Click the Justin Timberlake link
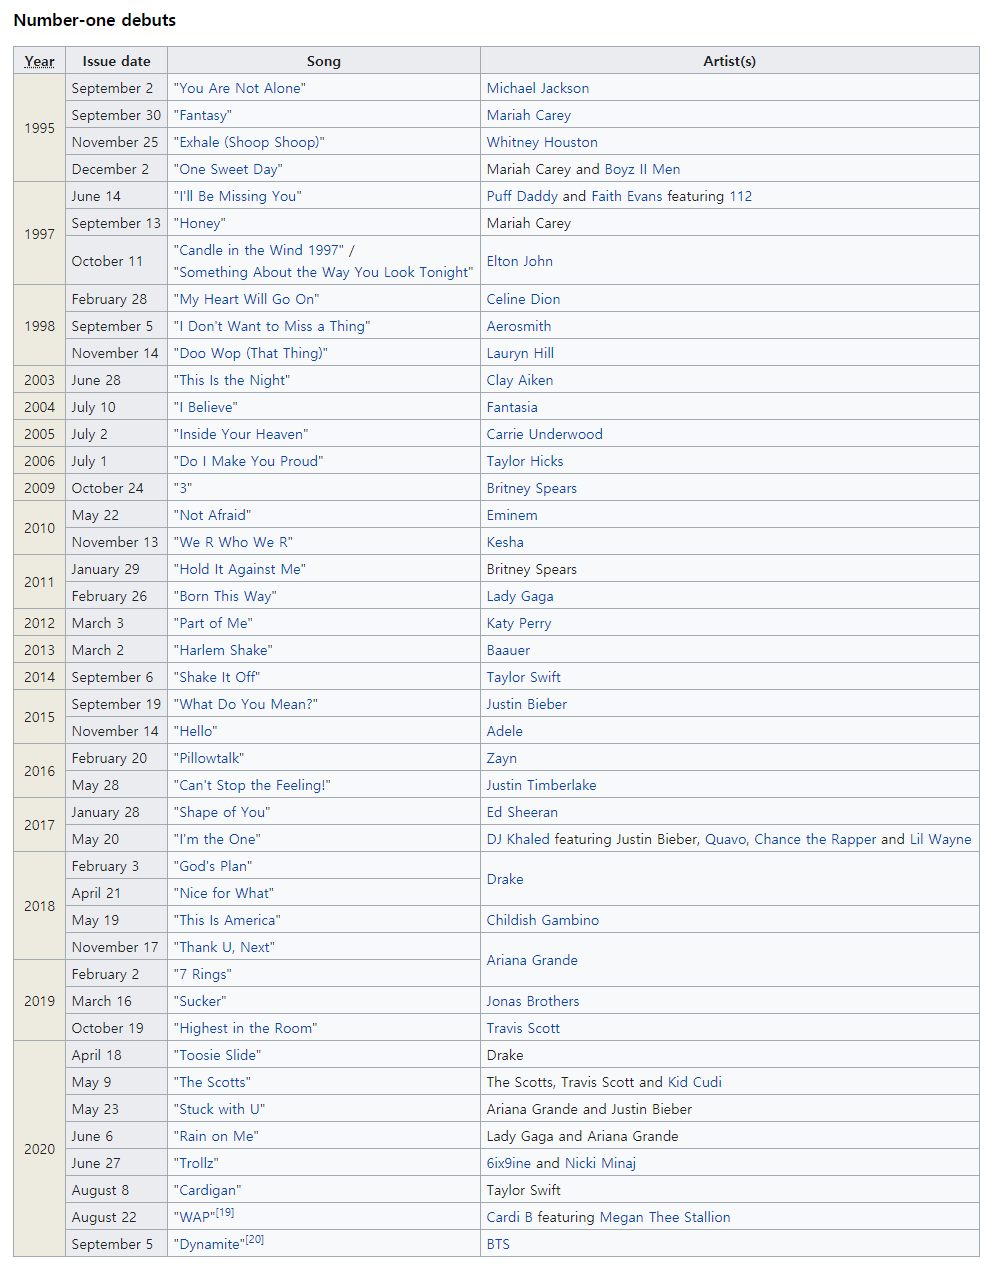The image size is (998, 1266). [542, 785]
